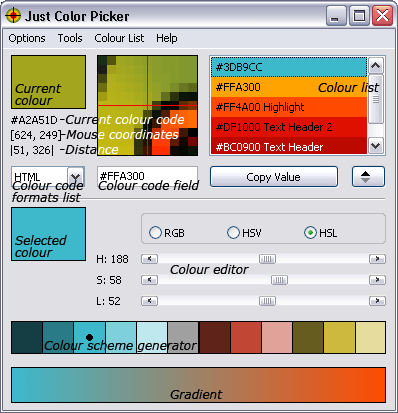Pick the teal scheme swatch with dot
Image resolution: width=398 pixels, height=413 pixels.
tap(89, 337)
